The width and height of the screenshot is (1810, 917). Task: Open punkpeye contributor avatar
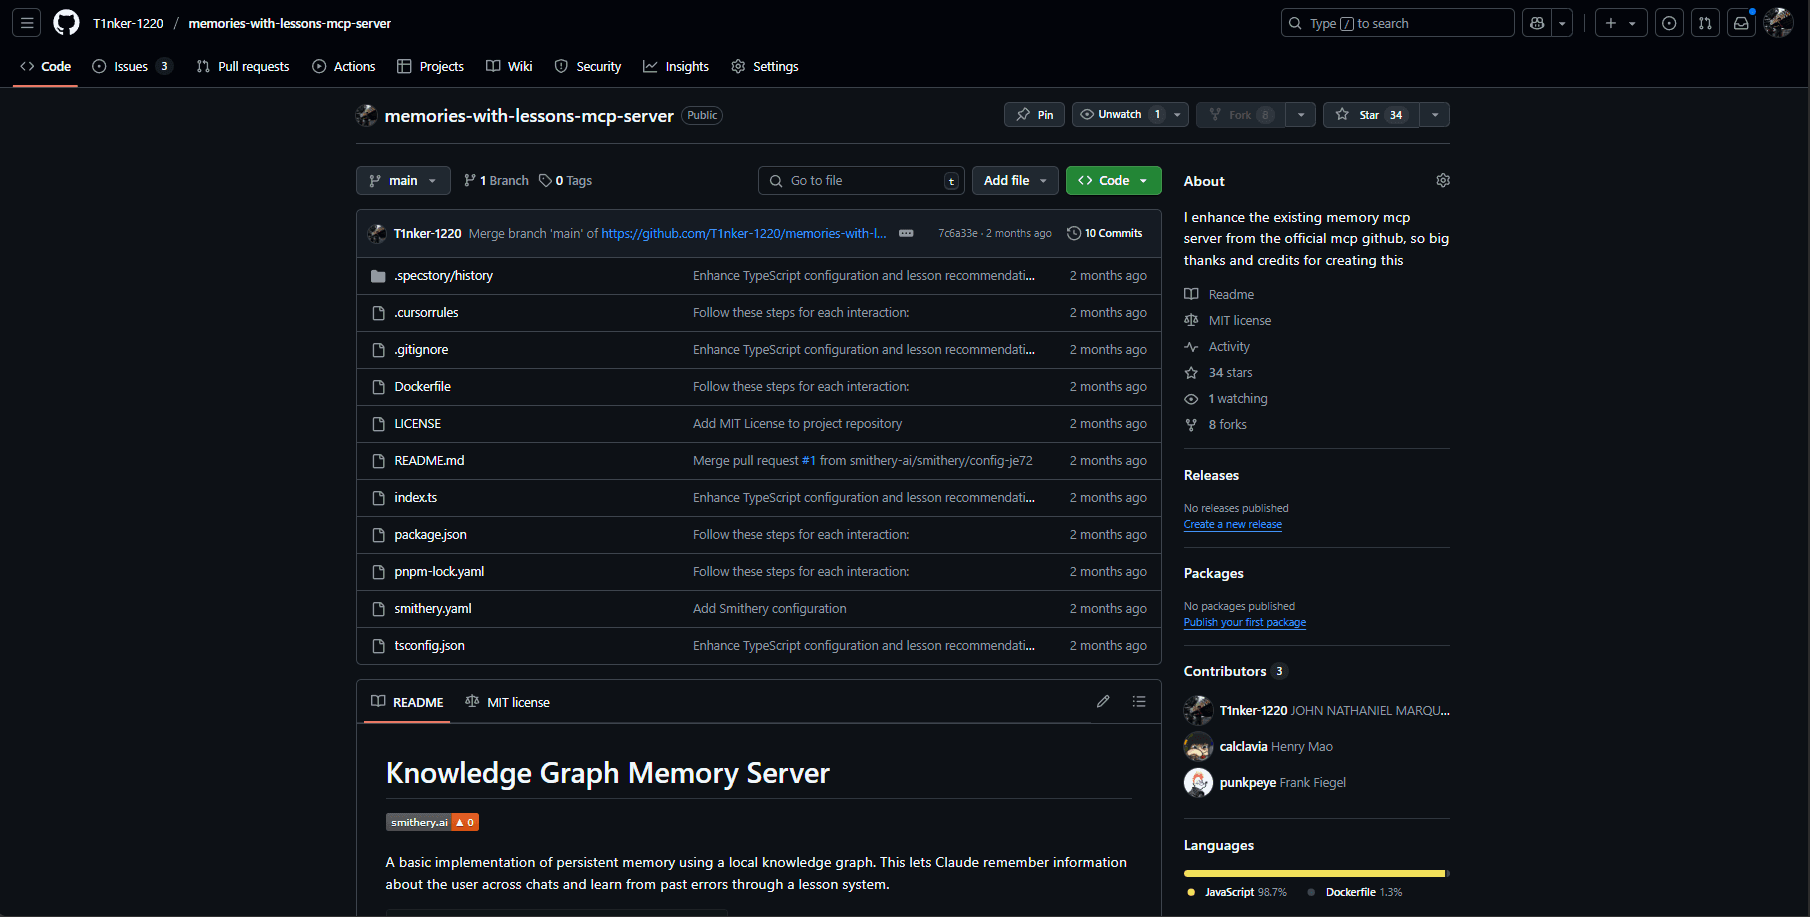1198,782
